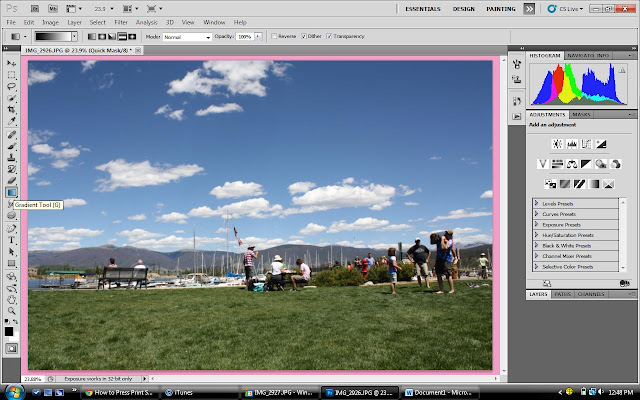Choose the Reflected Gradient style
640x400 pixels.
tap(122, 37)
